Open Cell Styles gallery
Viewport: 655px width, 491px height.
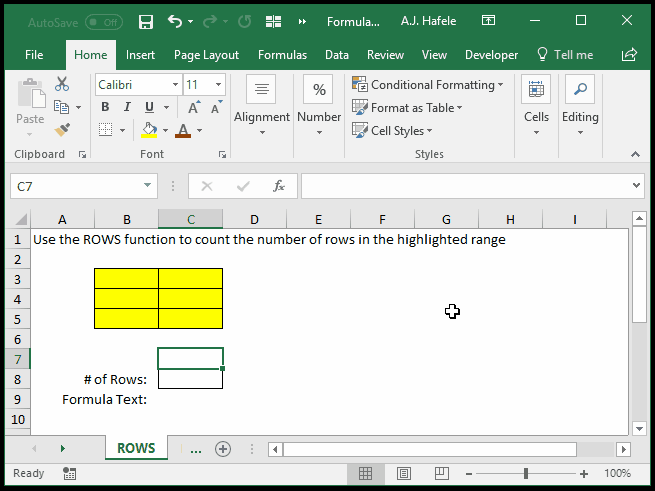pyautogui.click(x=392, y=131)
